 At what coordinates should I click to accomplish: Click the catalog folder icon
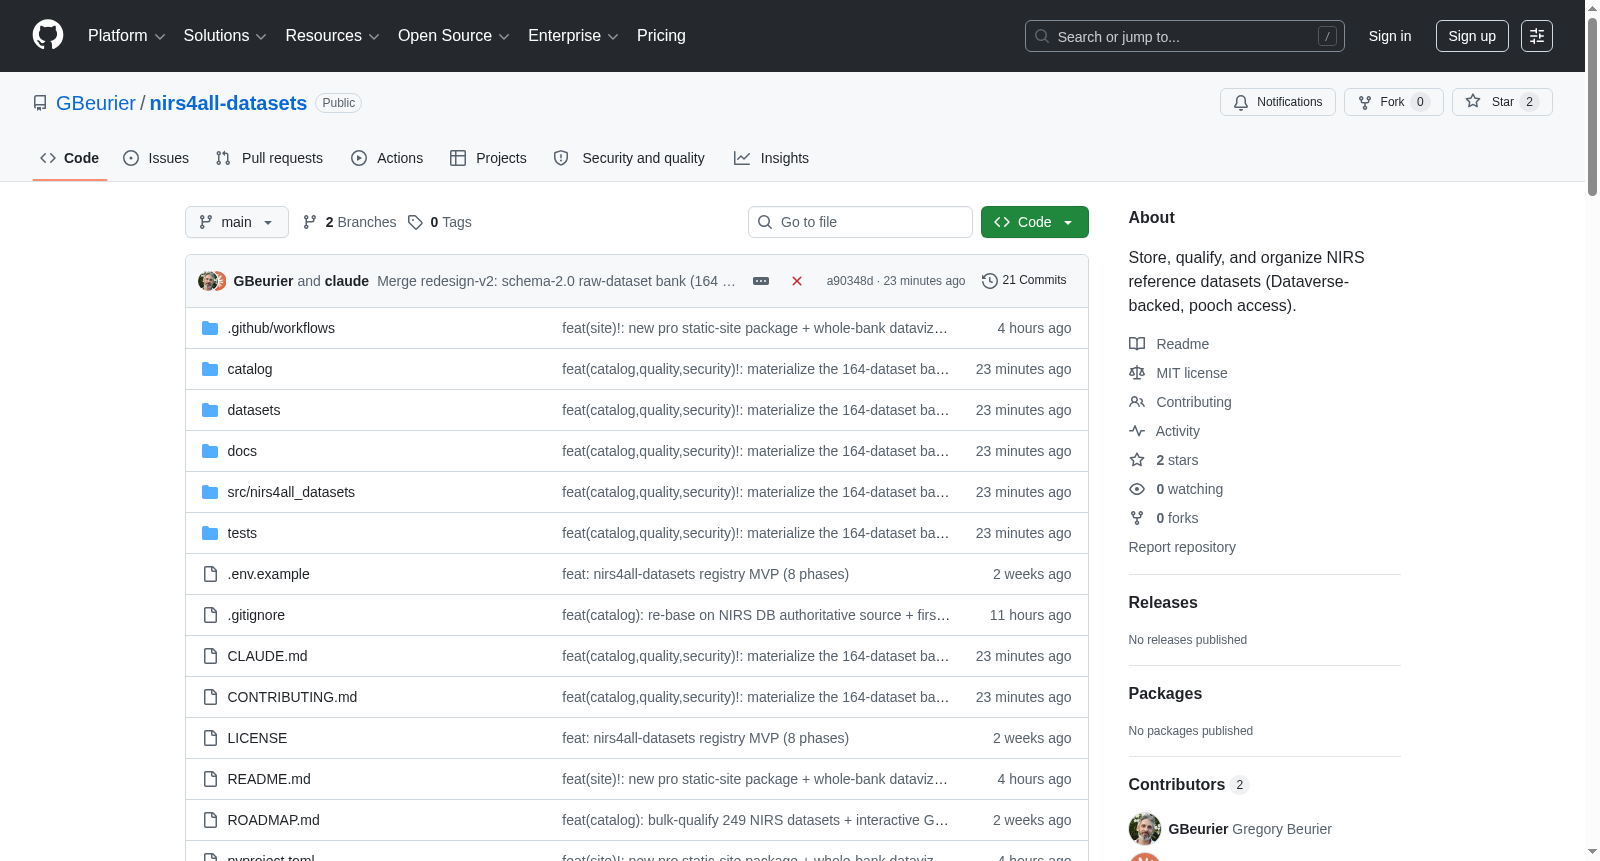[210, 369]
